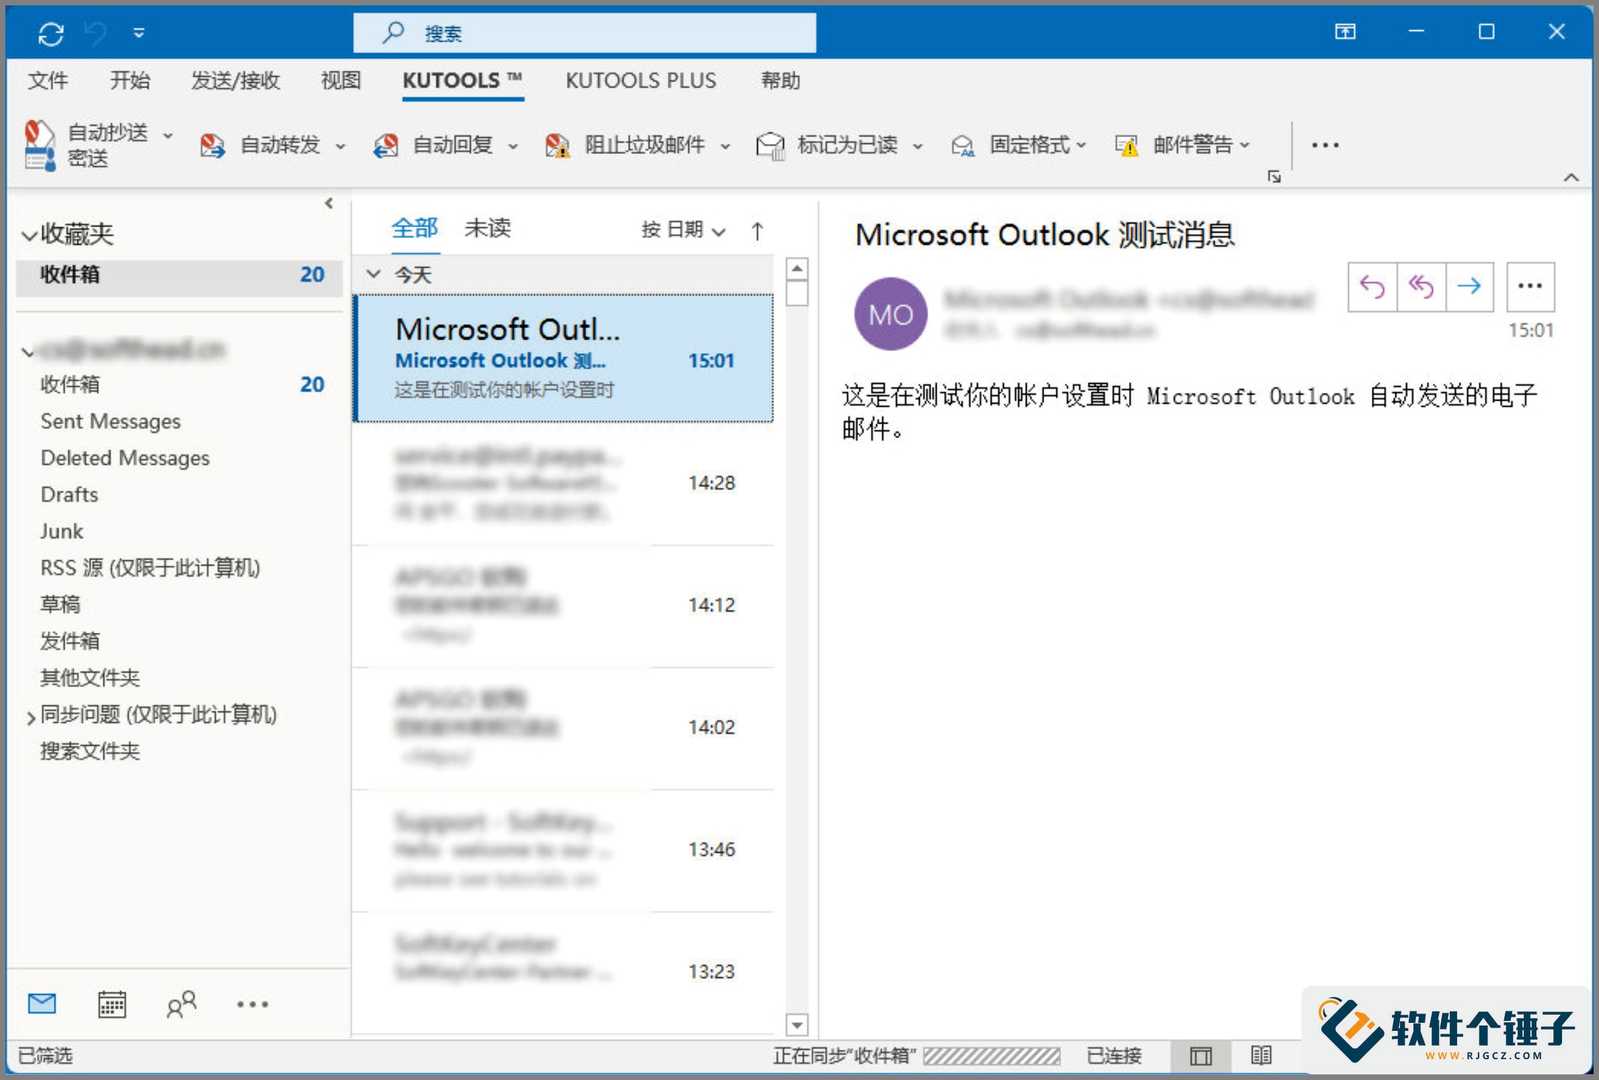This screenshot has height=1080, width=1599.
Task: Click the undo icon in title bar
Action: coord(96,34)
